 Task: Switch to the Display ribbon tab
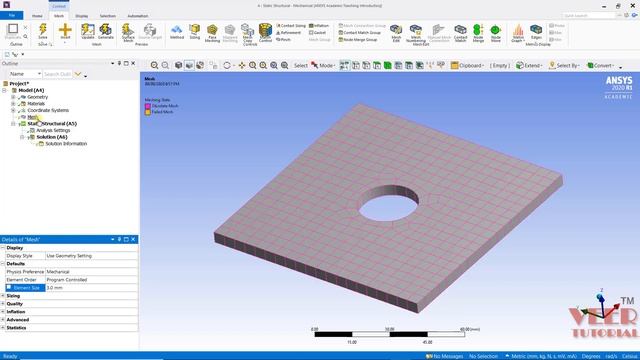point(82,16)
